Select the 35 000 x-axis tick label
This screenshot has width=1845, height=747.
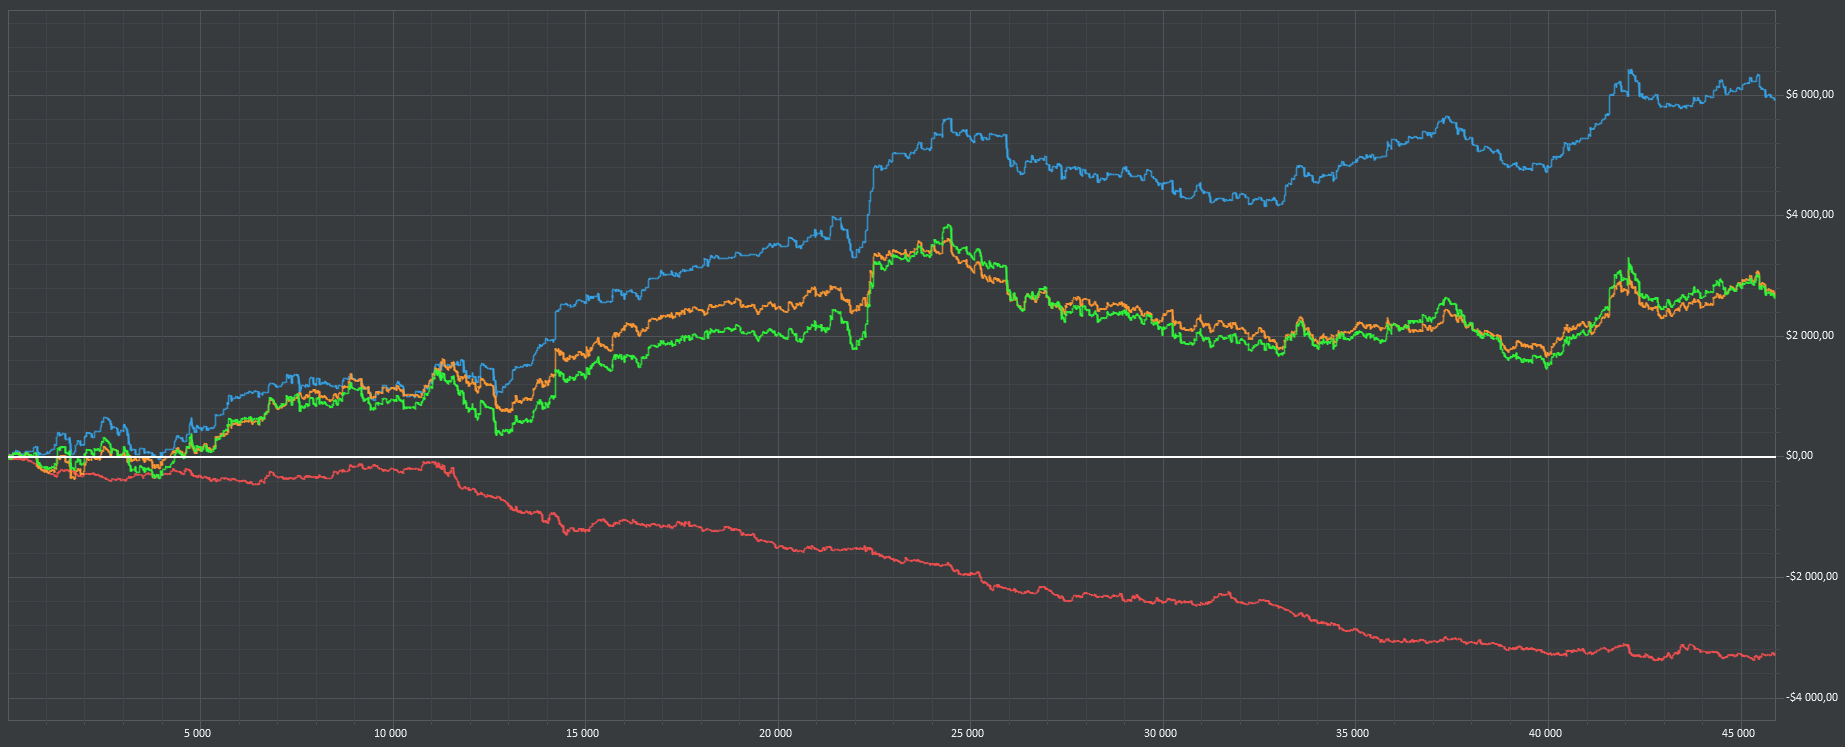(1352, 734)
